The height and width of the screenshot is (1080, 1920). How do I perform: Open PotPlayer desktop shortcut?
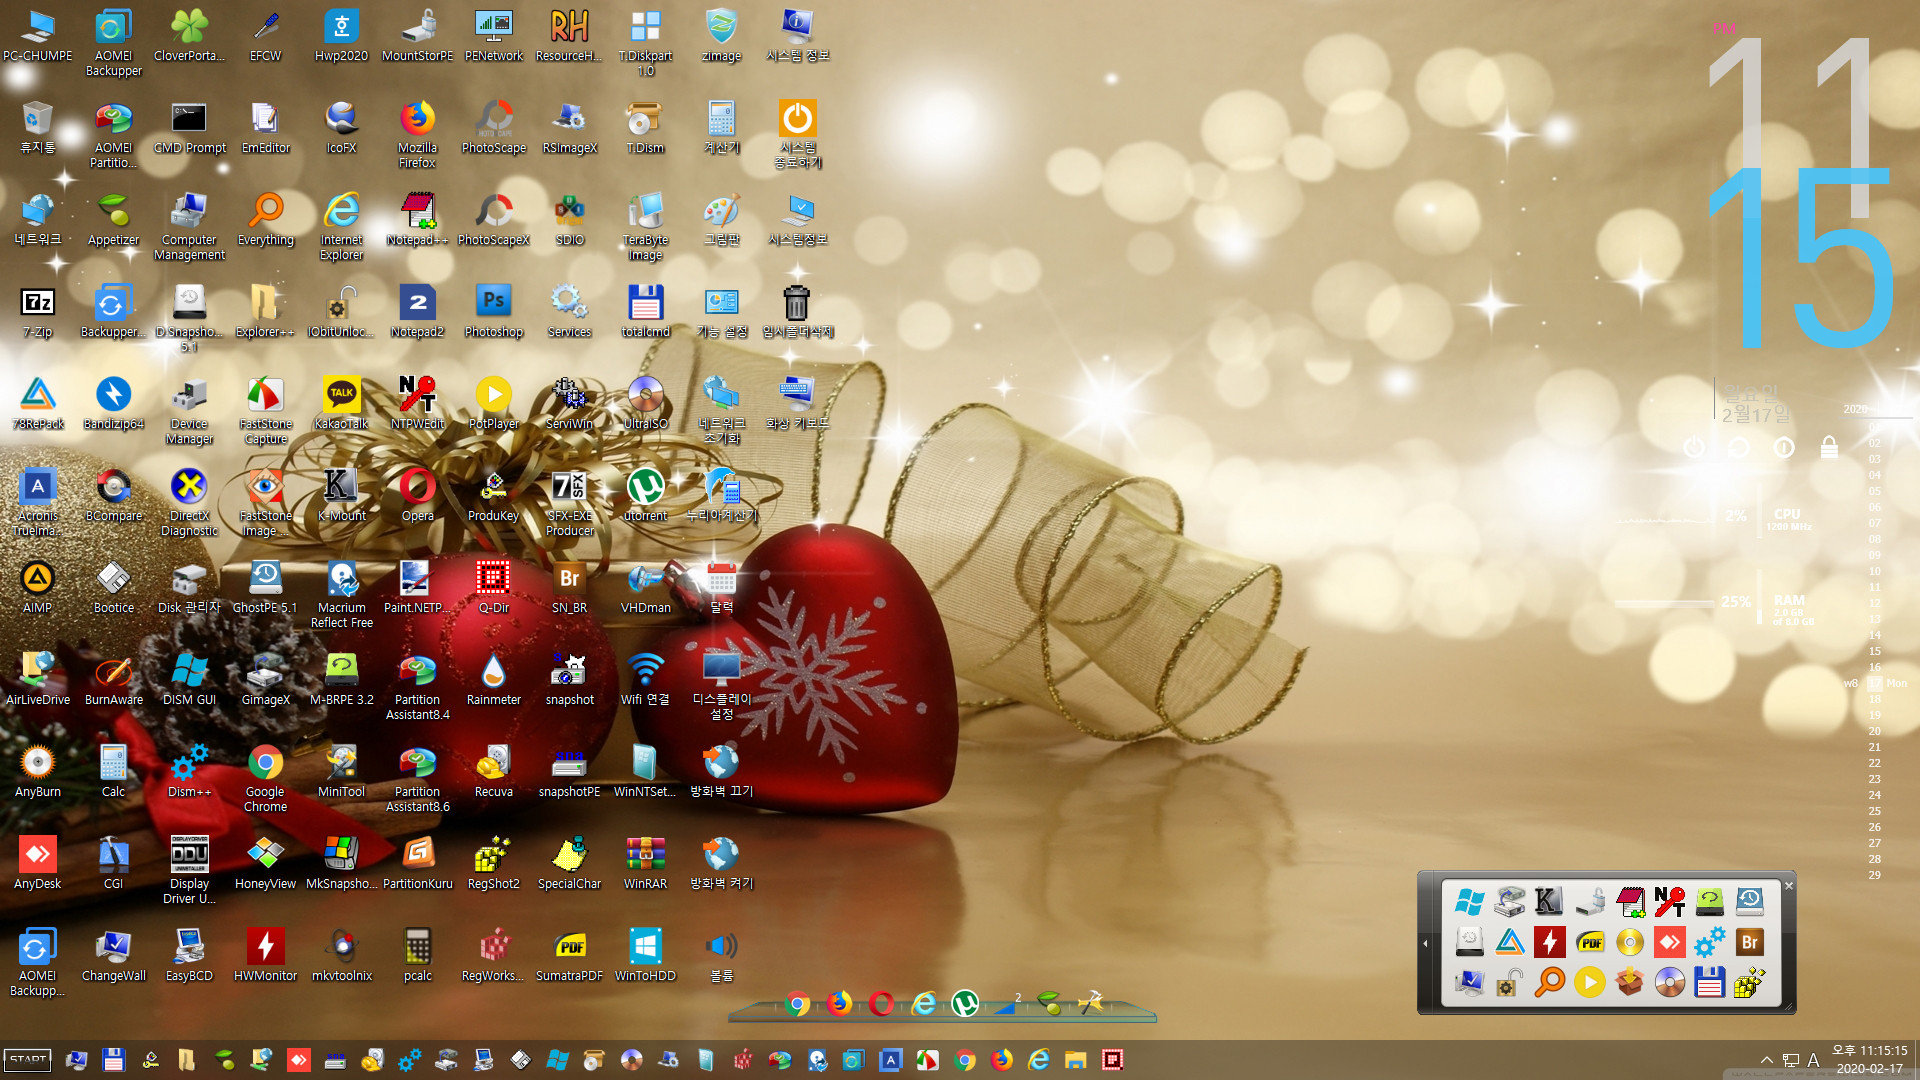tap(493, 403)
